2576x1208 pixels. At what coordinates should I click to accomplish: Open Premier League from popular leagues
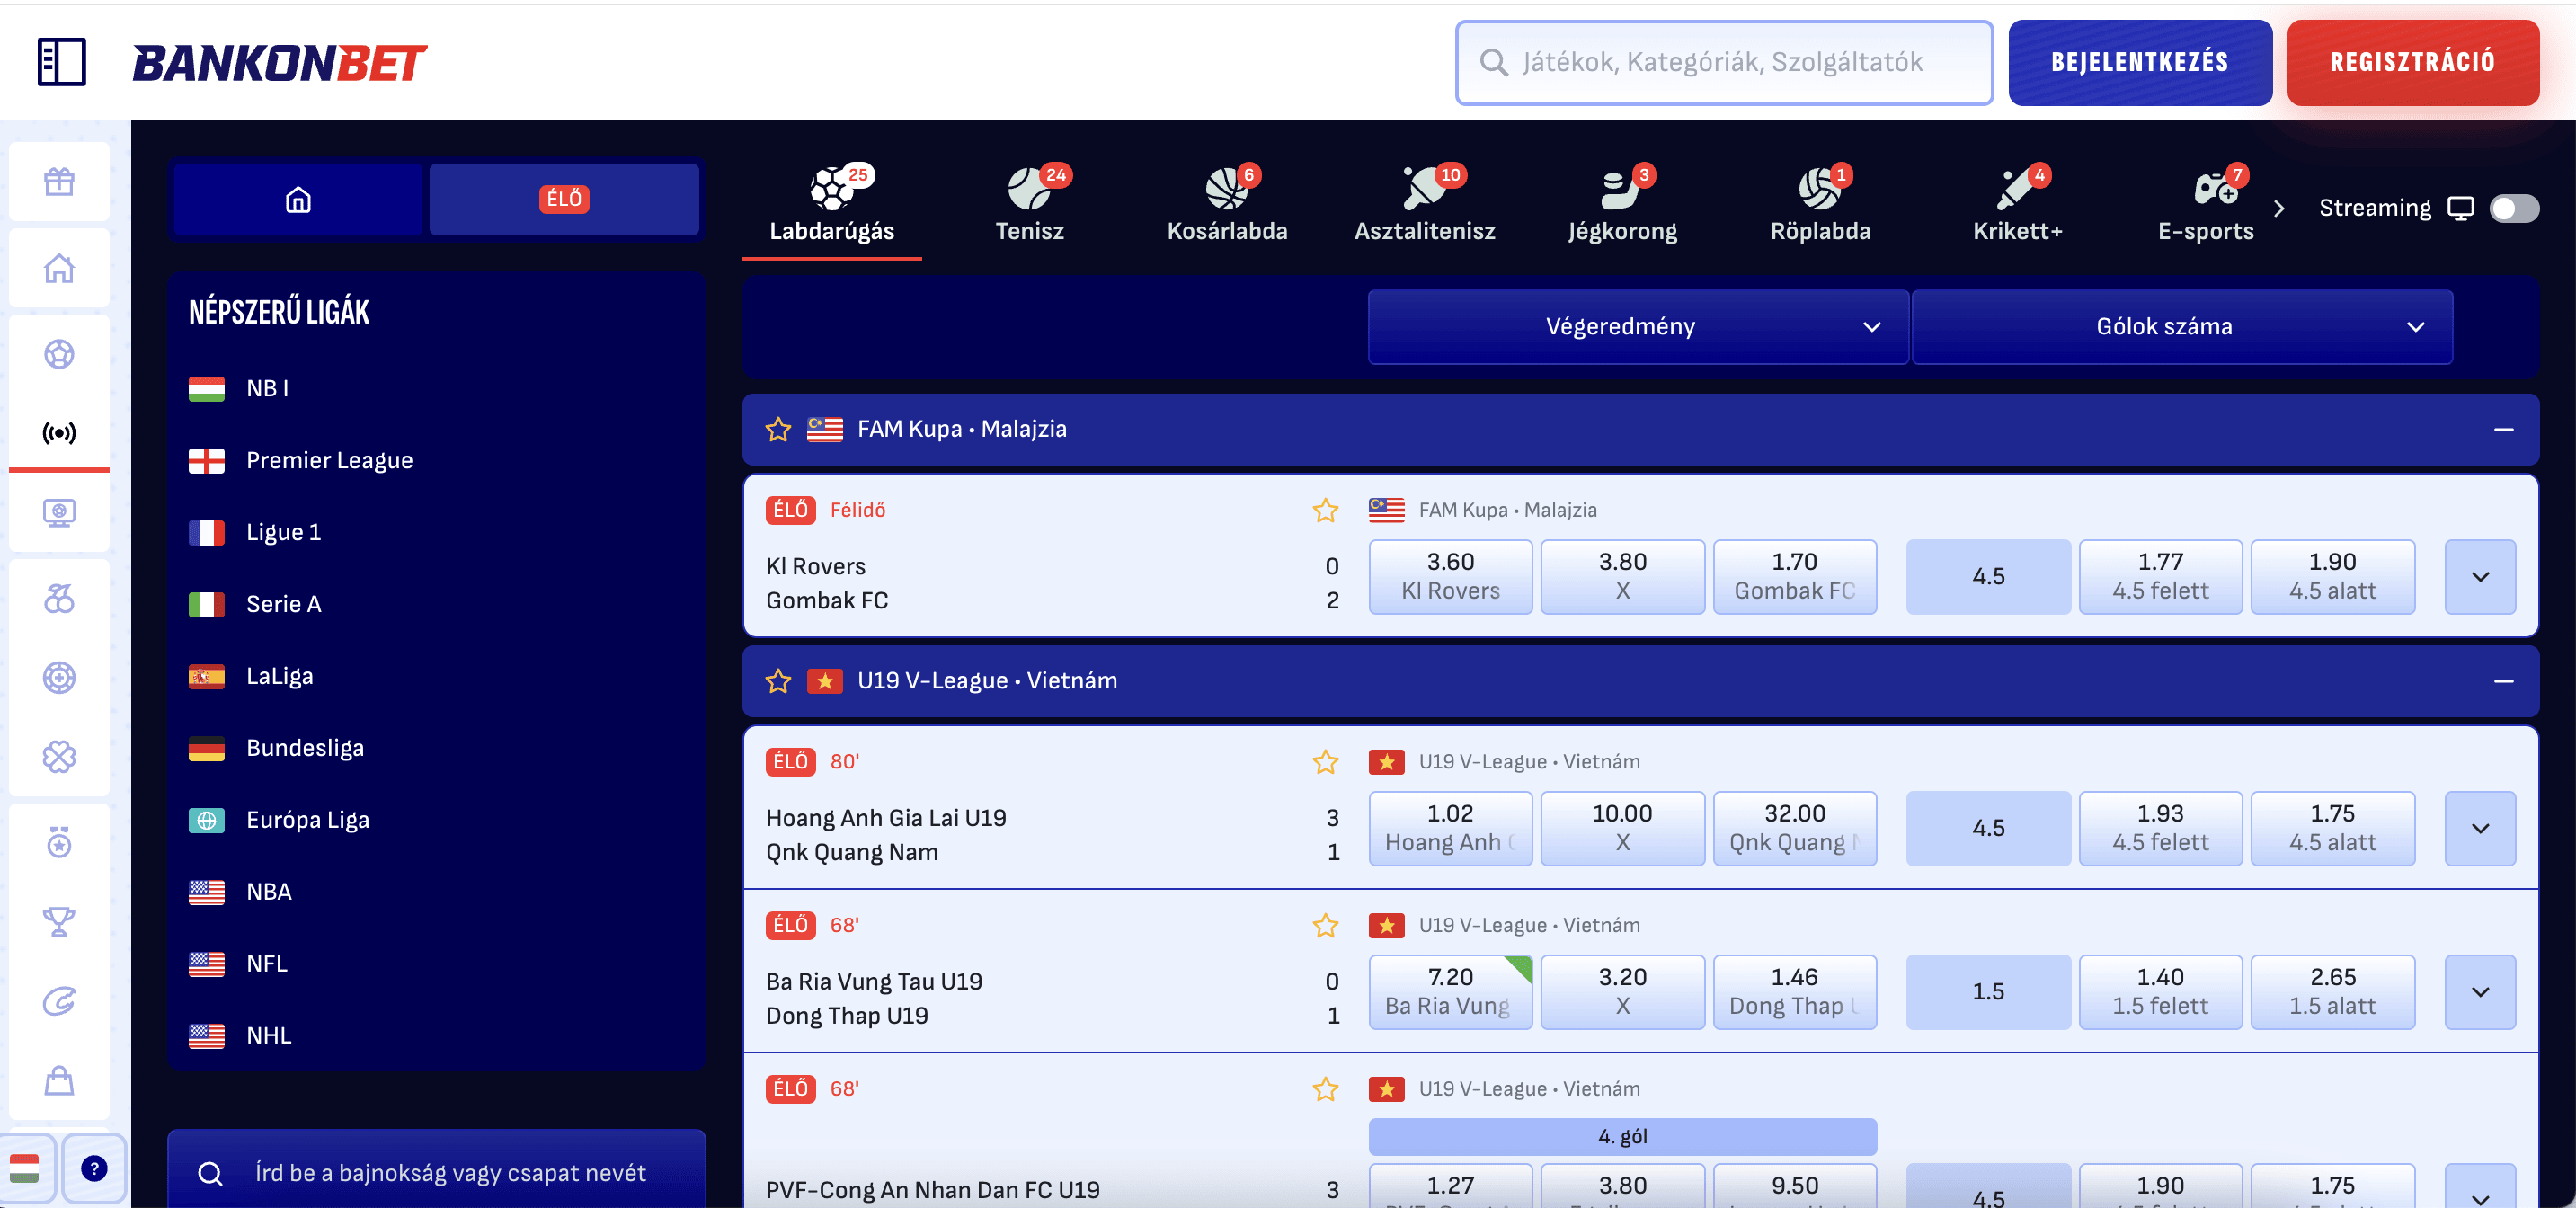tap(329, 460)
